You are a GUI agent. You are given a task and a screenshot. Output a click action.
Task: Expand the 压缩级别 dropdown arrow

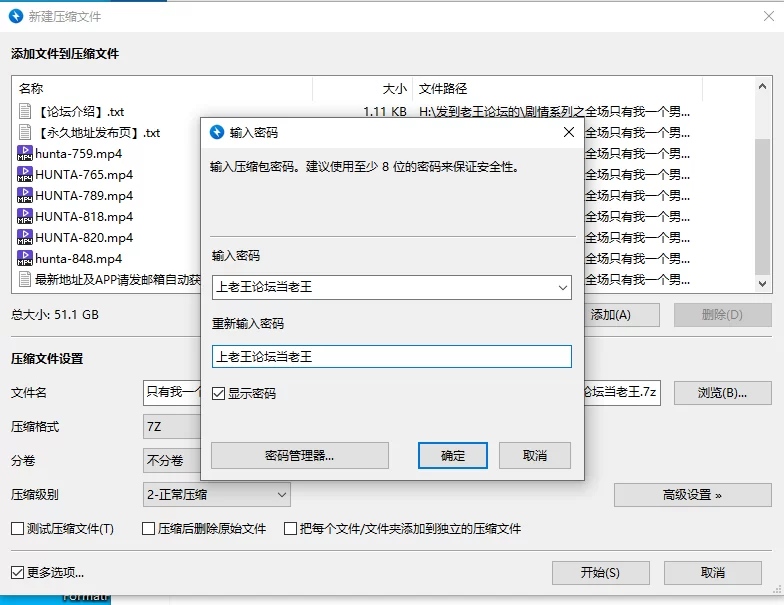(282, 495)
